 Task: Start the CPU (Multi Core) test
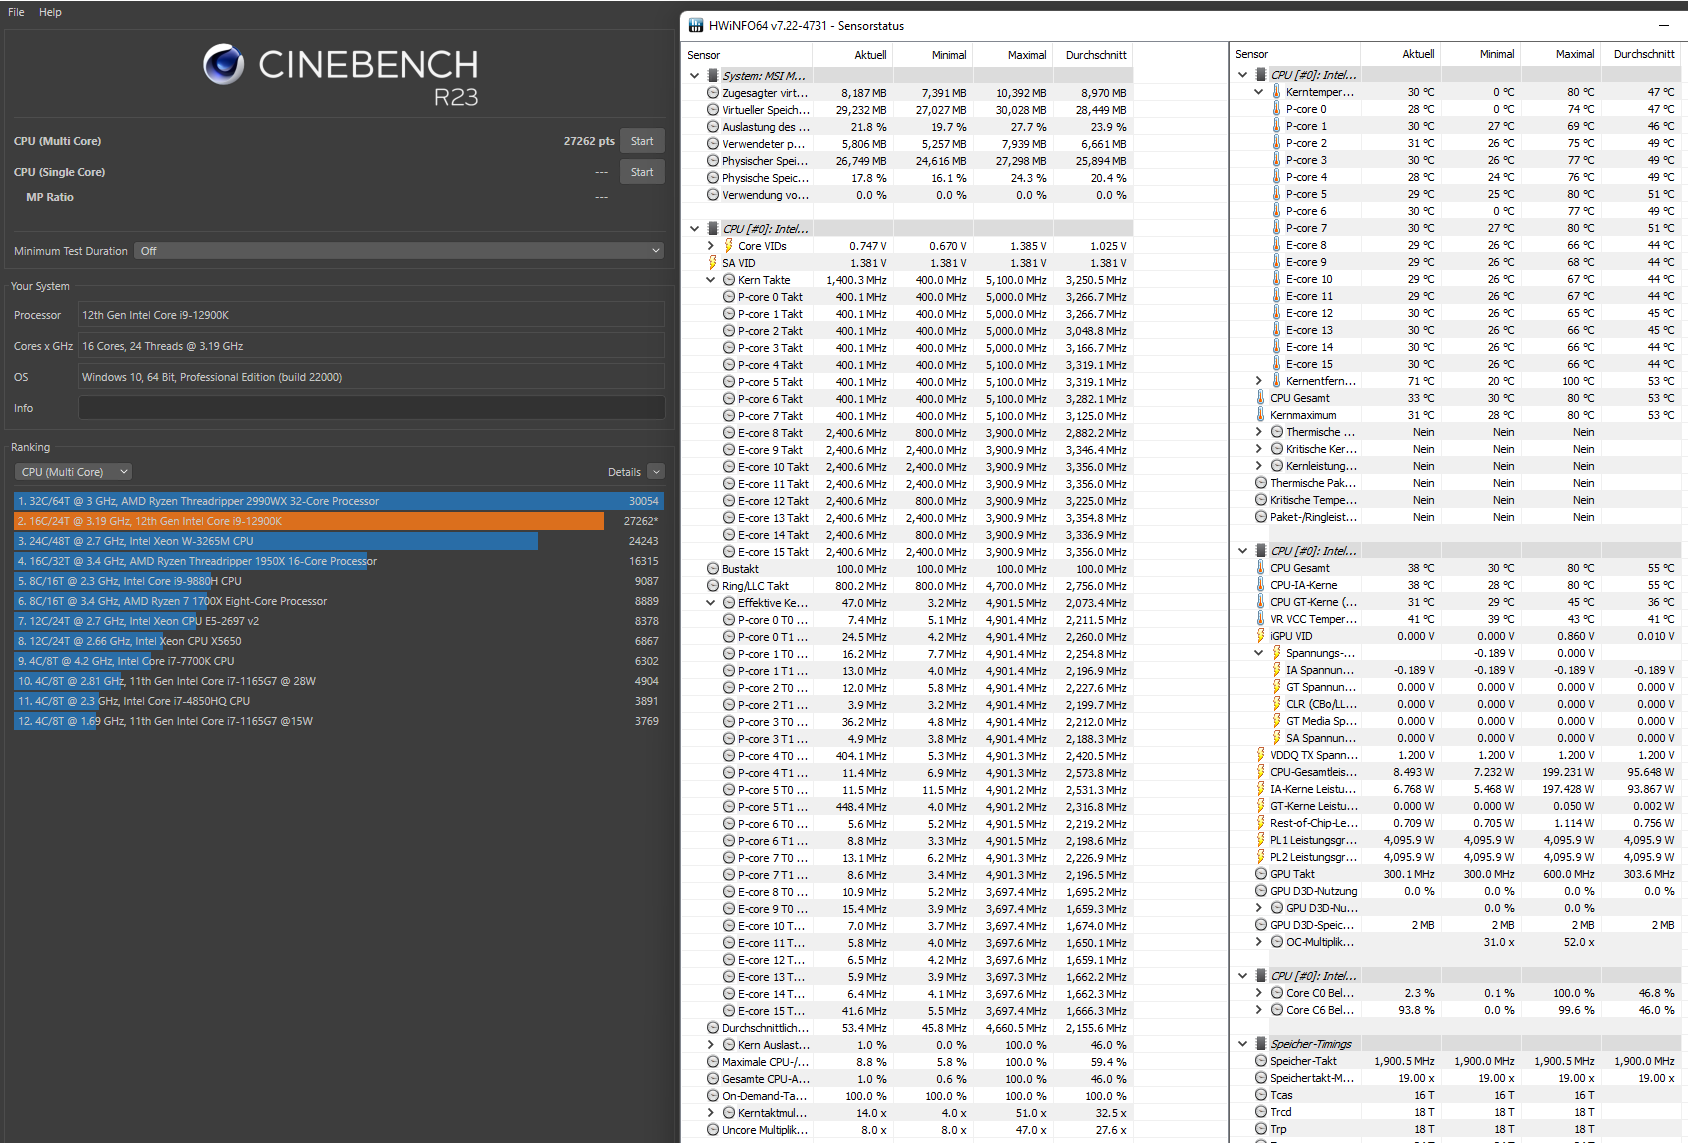(642, 141)
